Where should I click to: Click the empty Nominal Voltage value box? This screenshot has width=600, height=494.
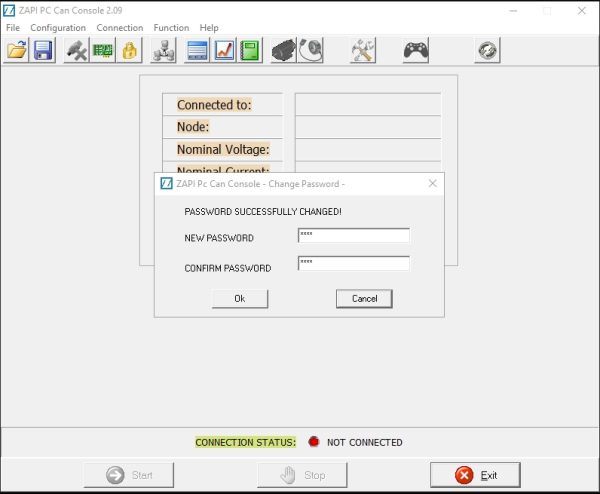[x=368, y=150]
